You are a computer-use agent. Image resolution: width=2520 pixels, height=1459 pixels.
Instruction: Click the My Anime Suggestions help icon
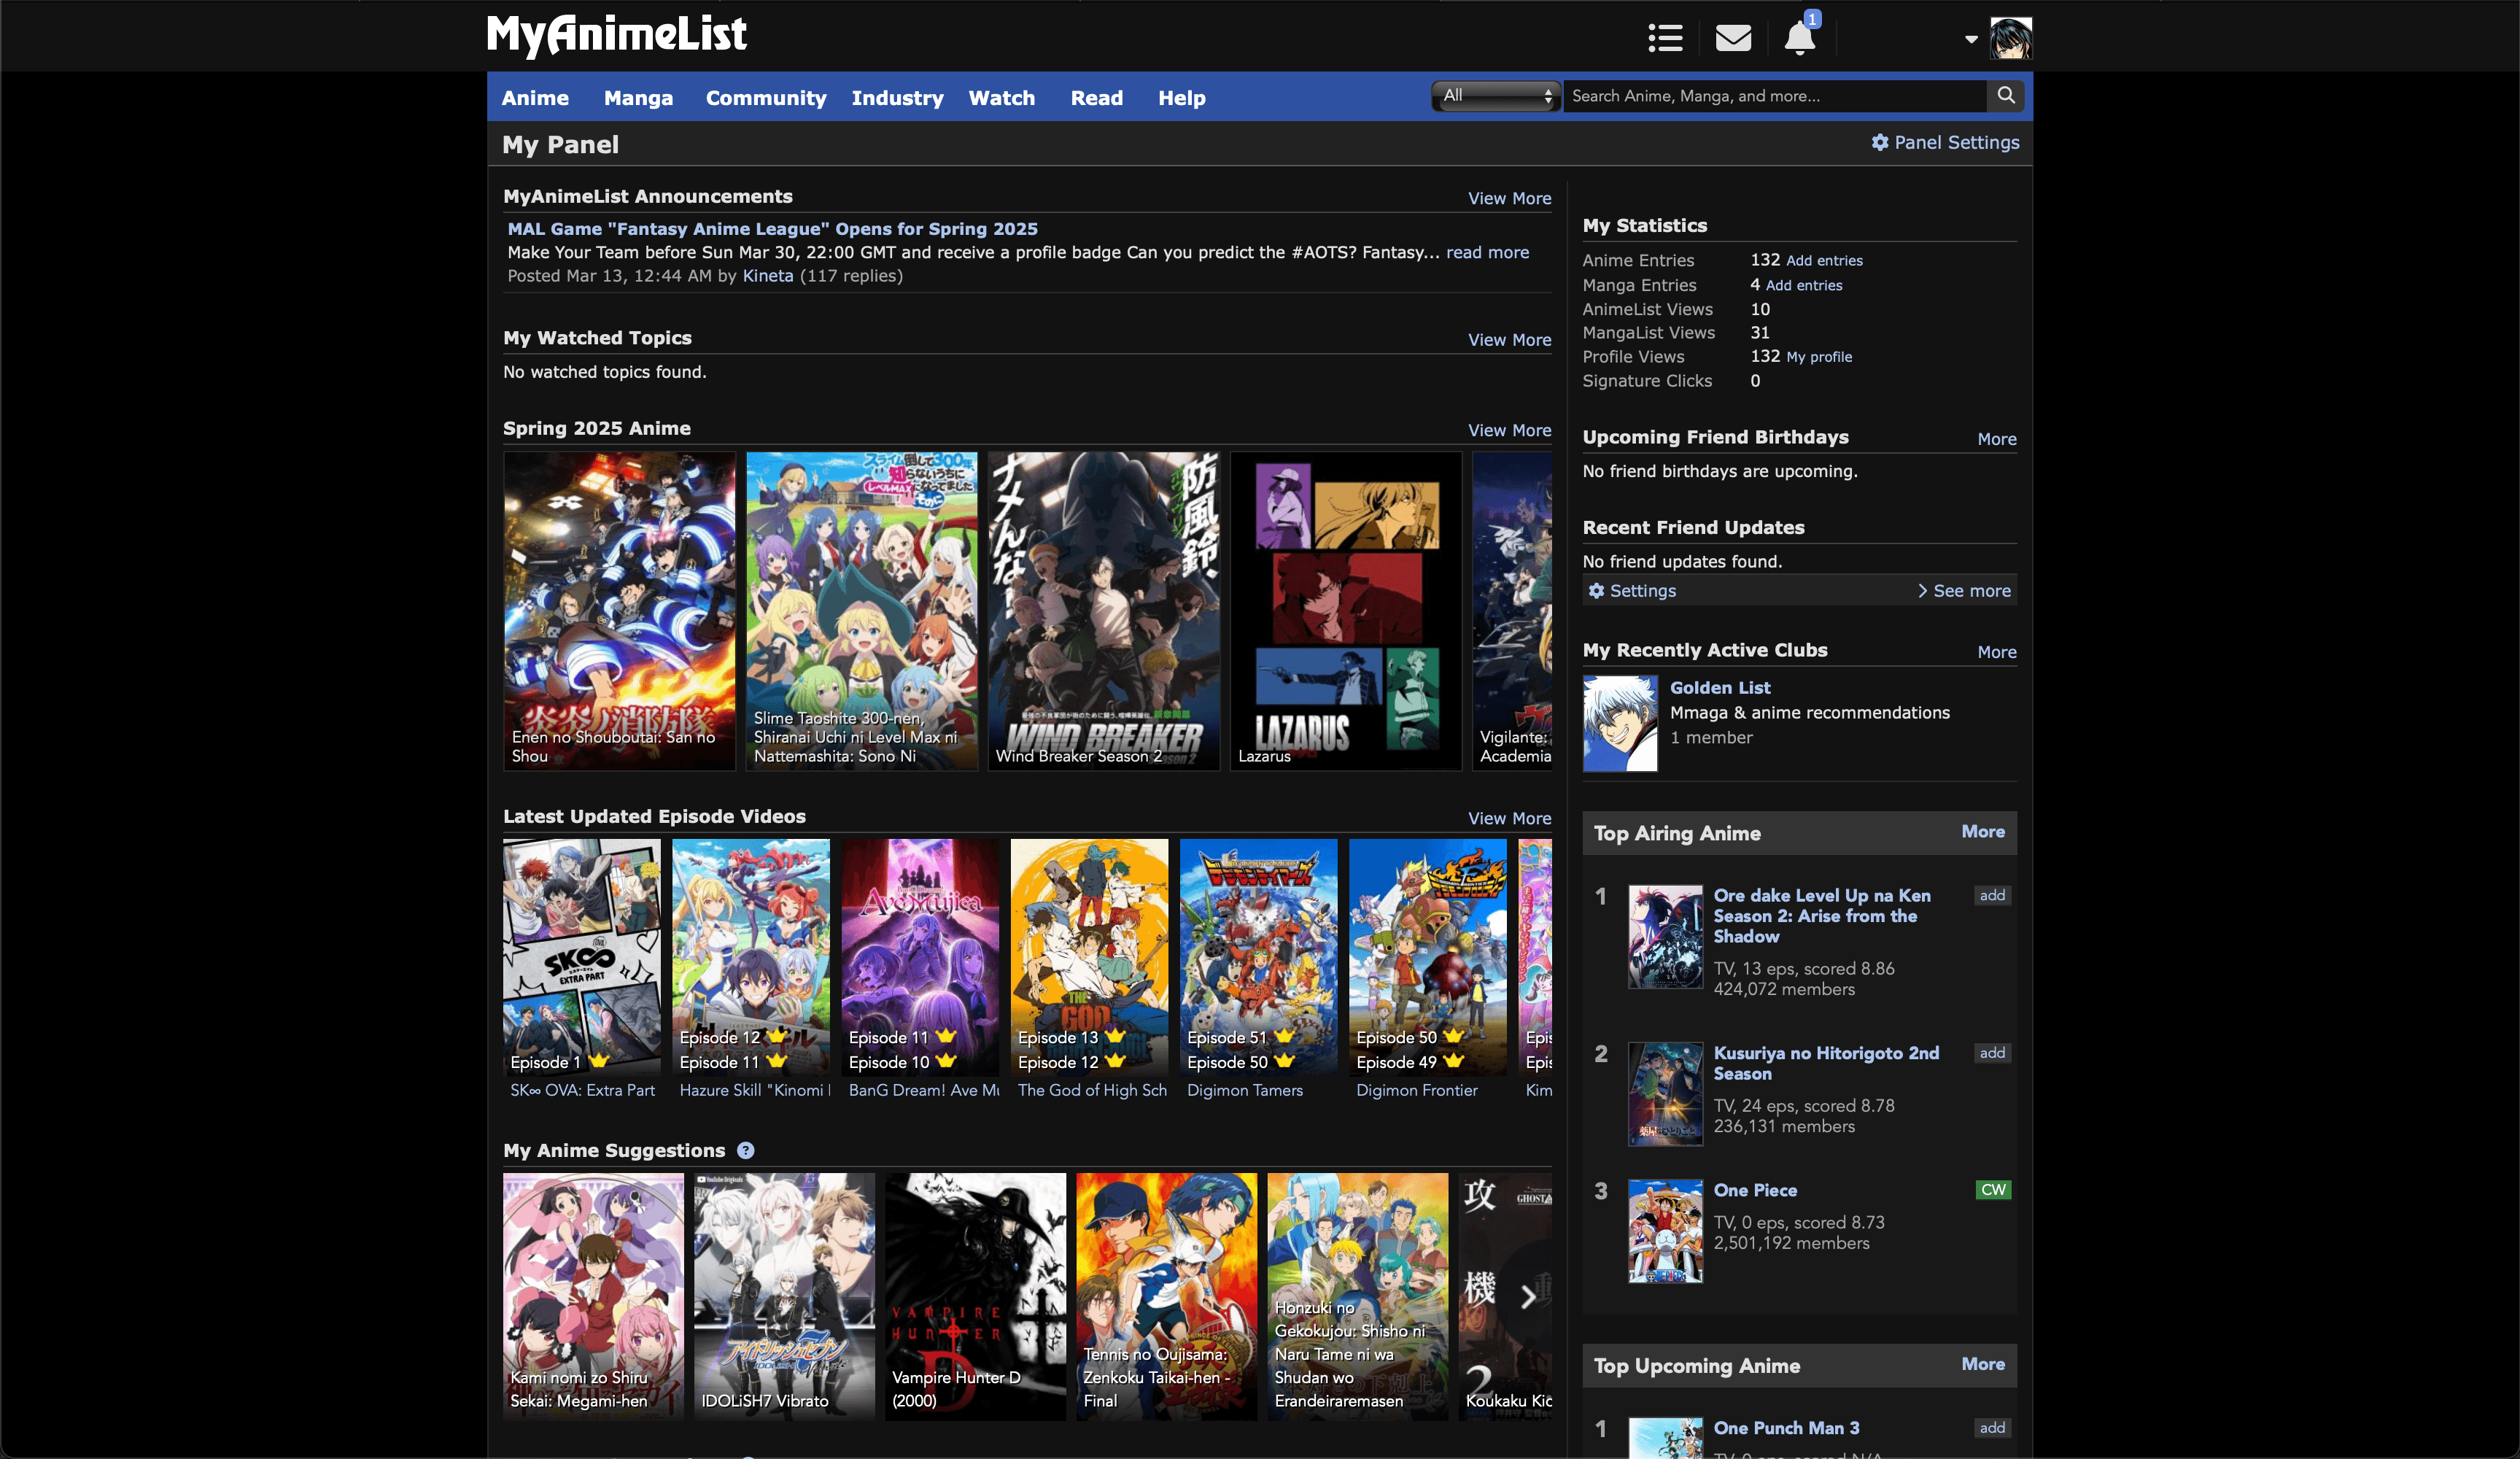(x=746, y=1150)
